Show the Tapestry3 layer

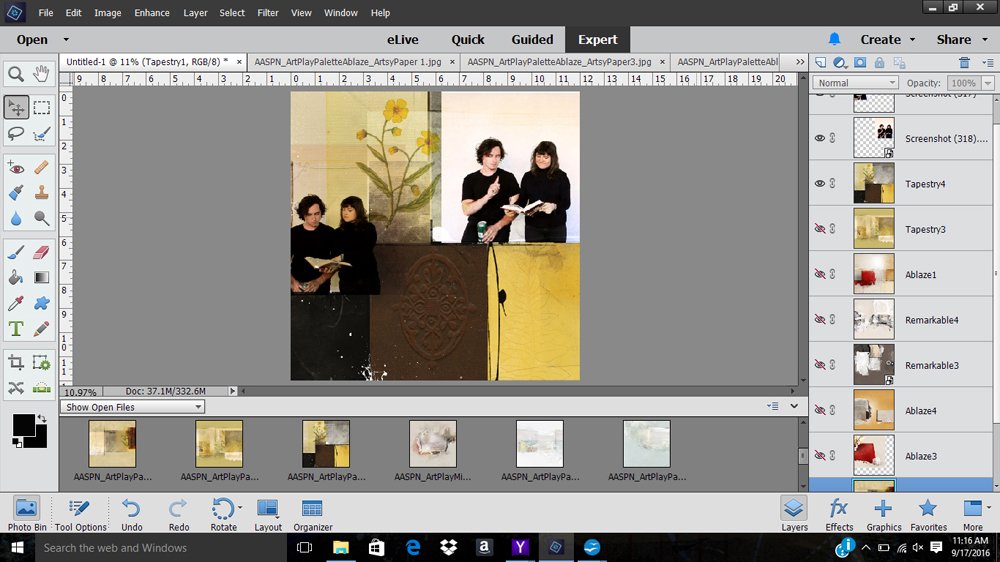820,228
